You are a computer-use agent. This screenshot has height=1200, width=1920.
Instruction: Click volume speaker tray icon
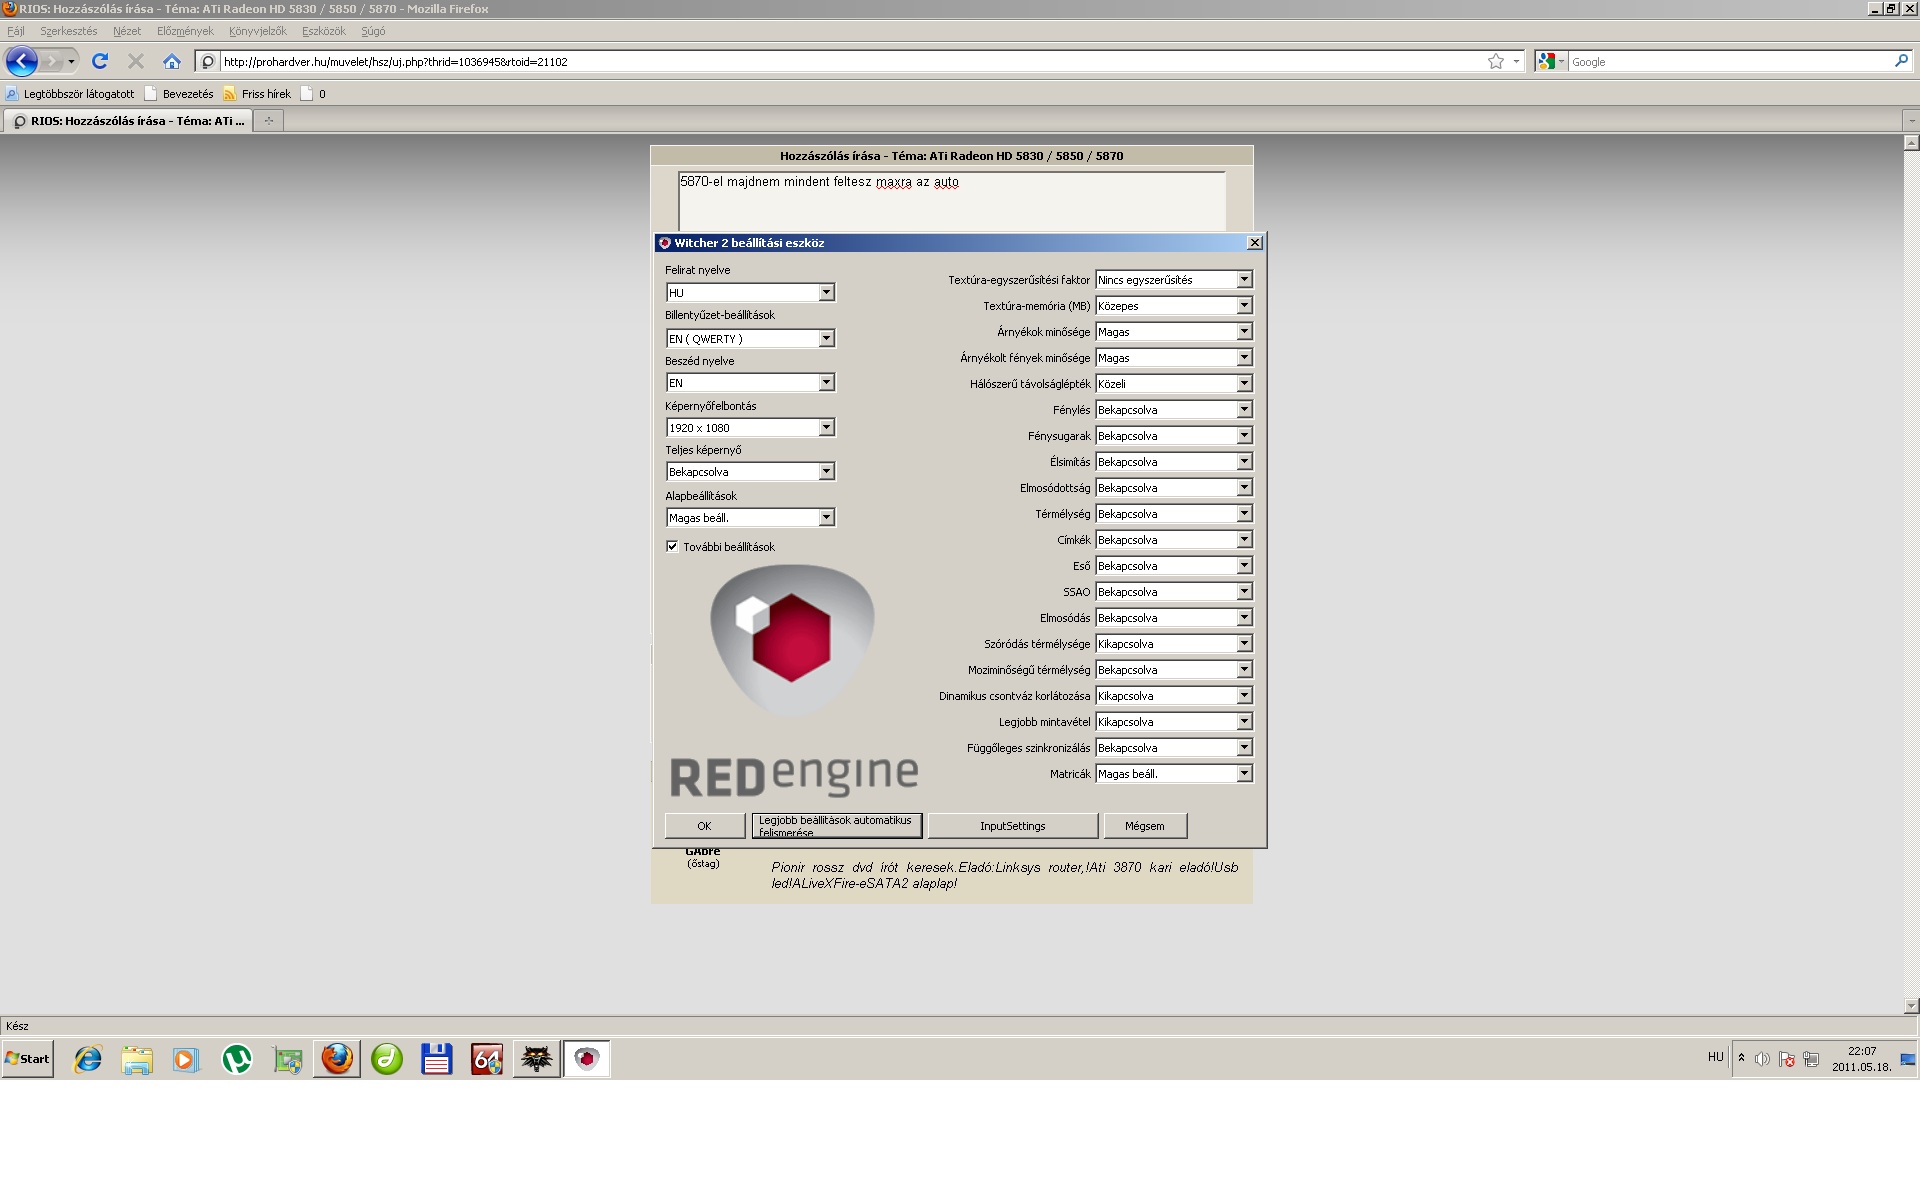click(1762, 1059)
